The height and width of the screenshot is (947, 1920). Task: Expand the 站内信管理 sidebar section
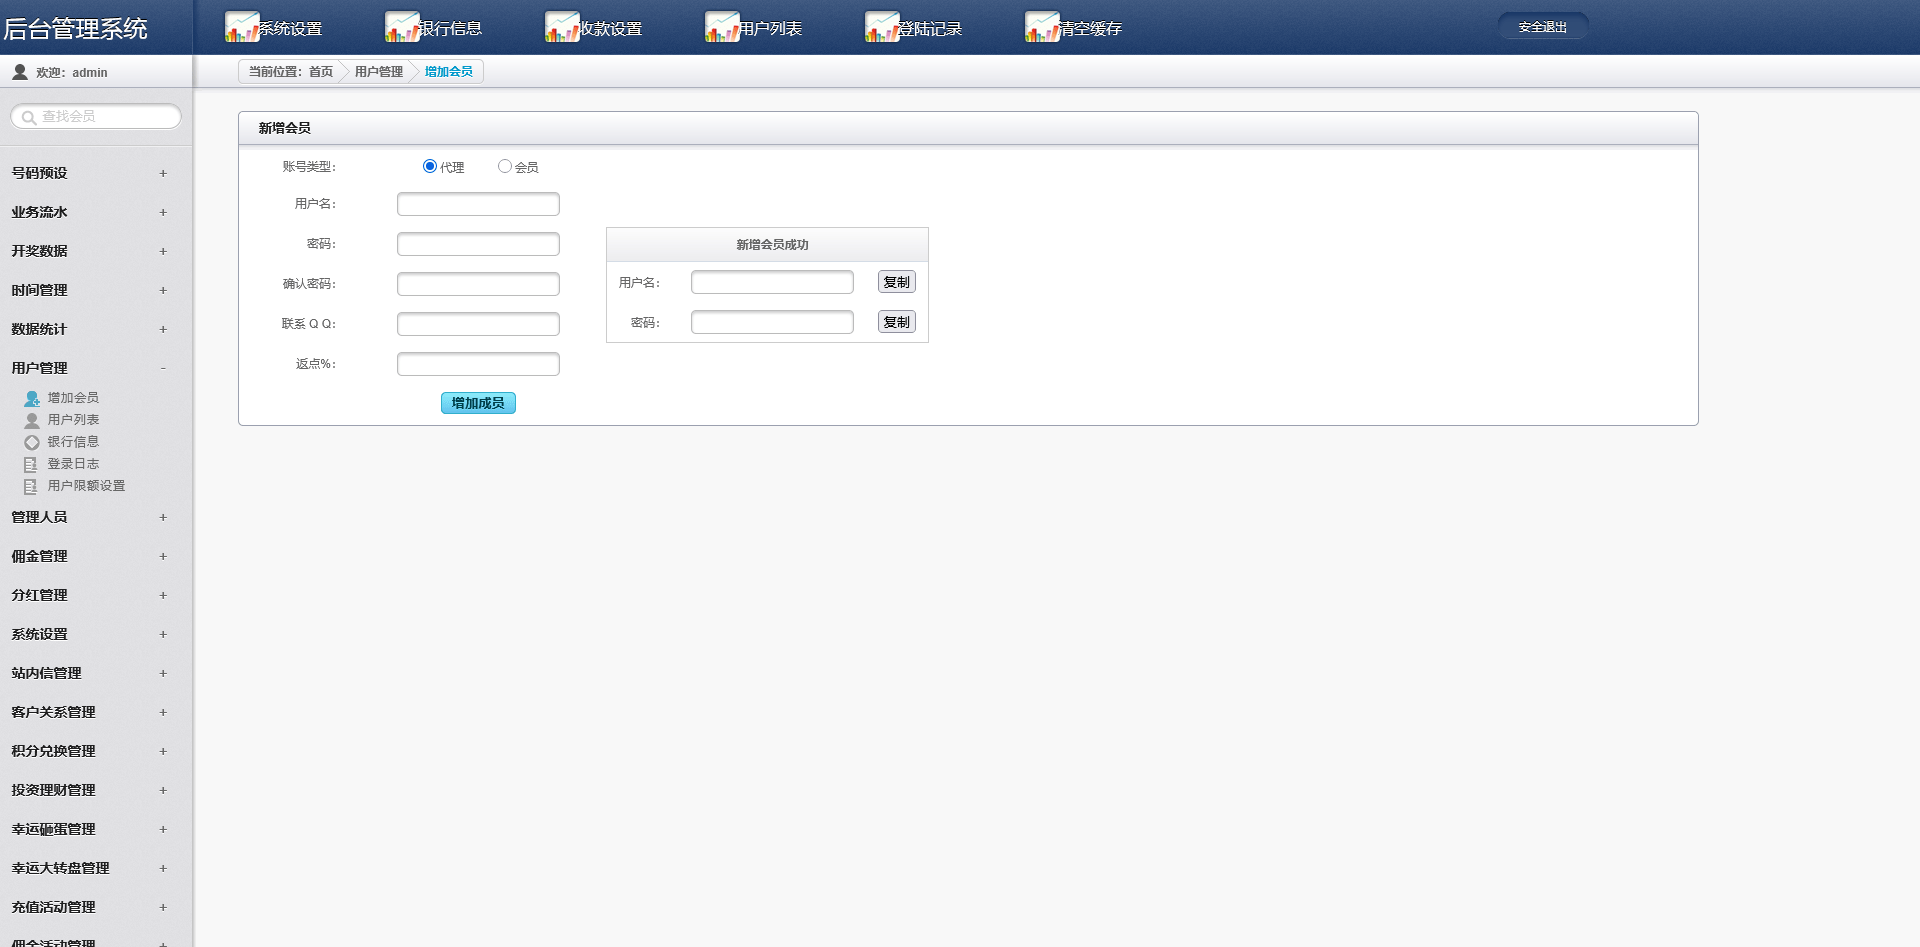coord(163,673)
